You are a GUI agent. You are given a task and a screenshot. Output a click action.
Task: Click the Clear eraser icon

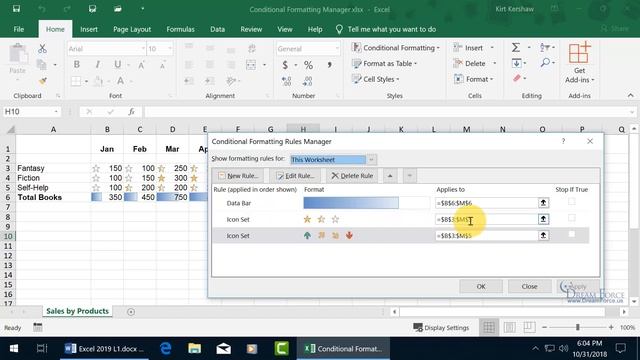[x=517, y=78]
